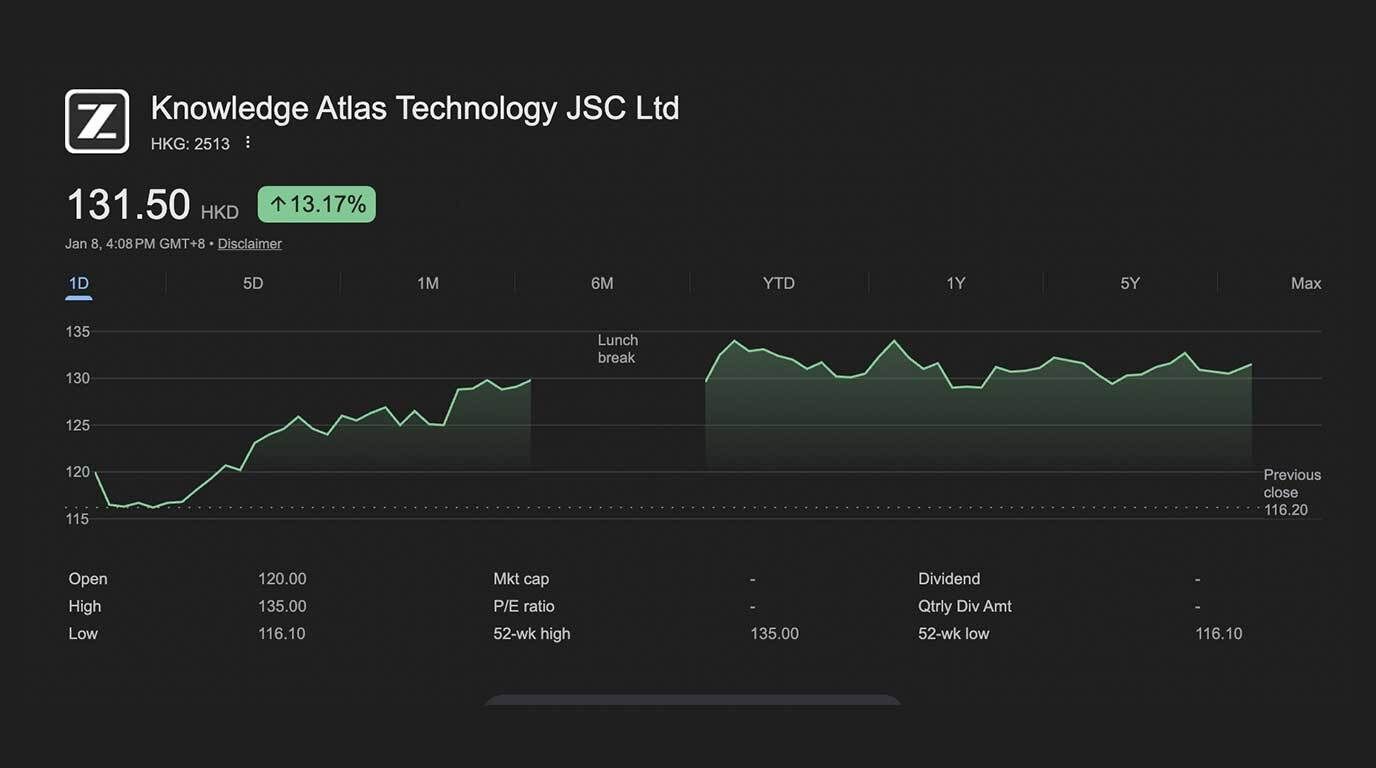
Task: Select the 1D range tab
Action: (x=79, y=284)
